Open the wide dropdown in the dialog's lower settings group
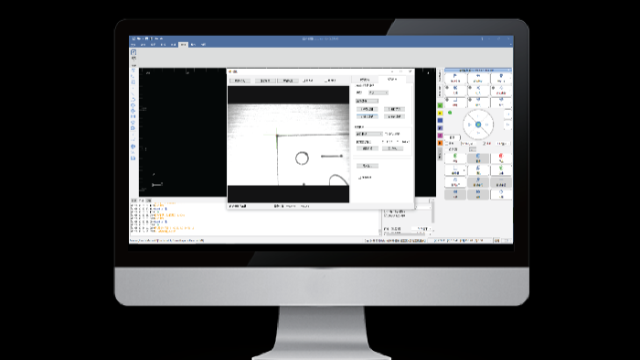640x360 pixels. (369, 134)
